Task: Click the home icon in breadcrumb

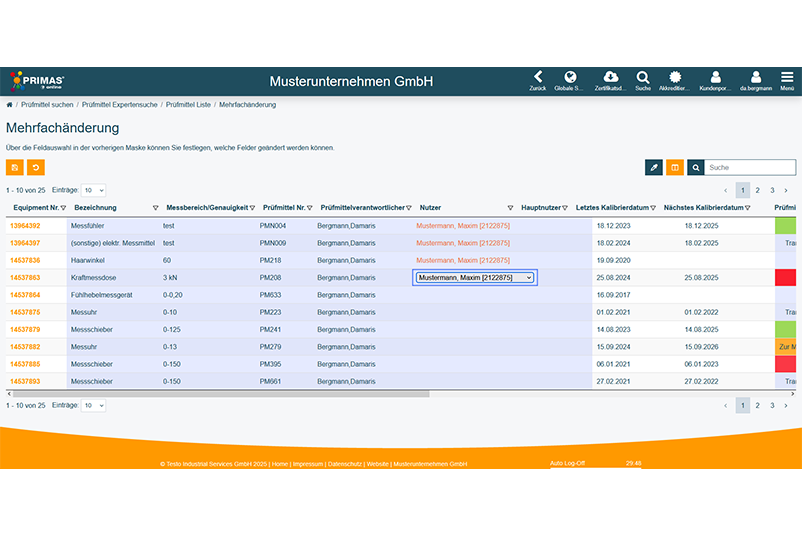Action: 10,104
